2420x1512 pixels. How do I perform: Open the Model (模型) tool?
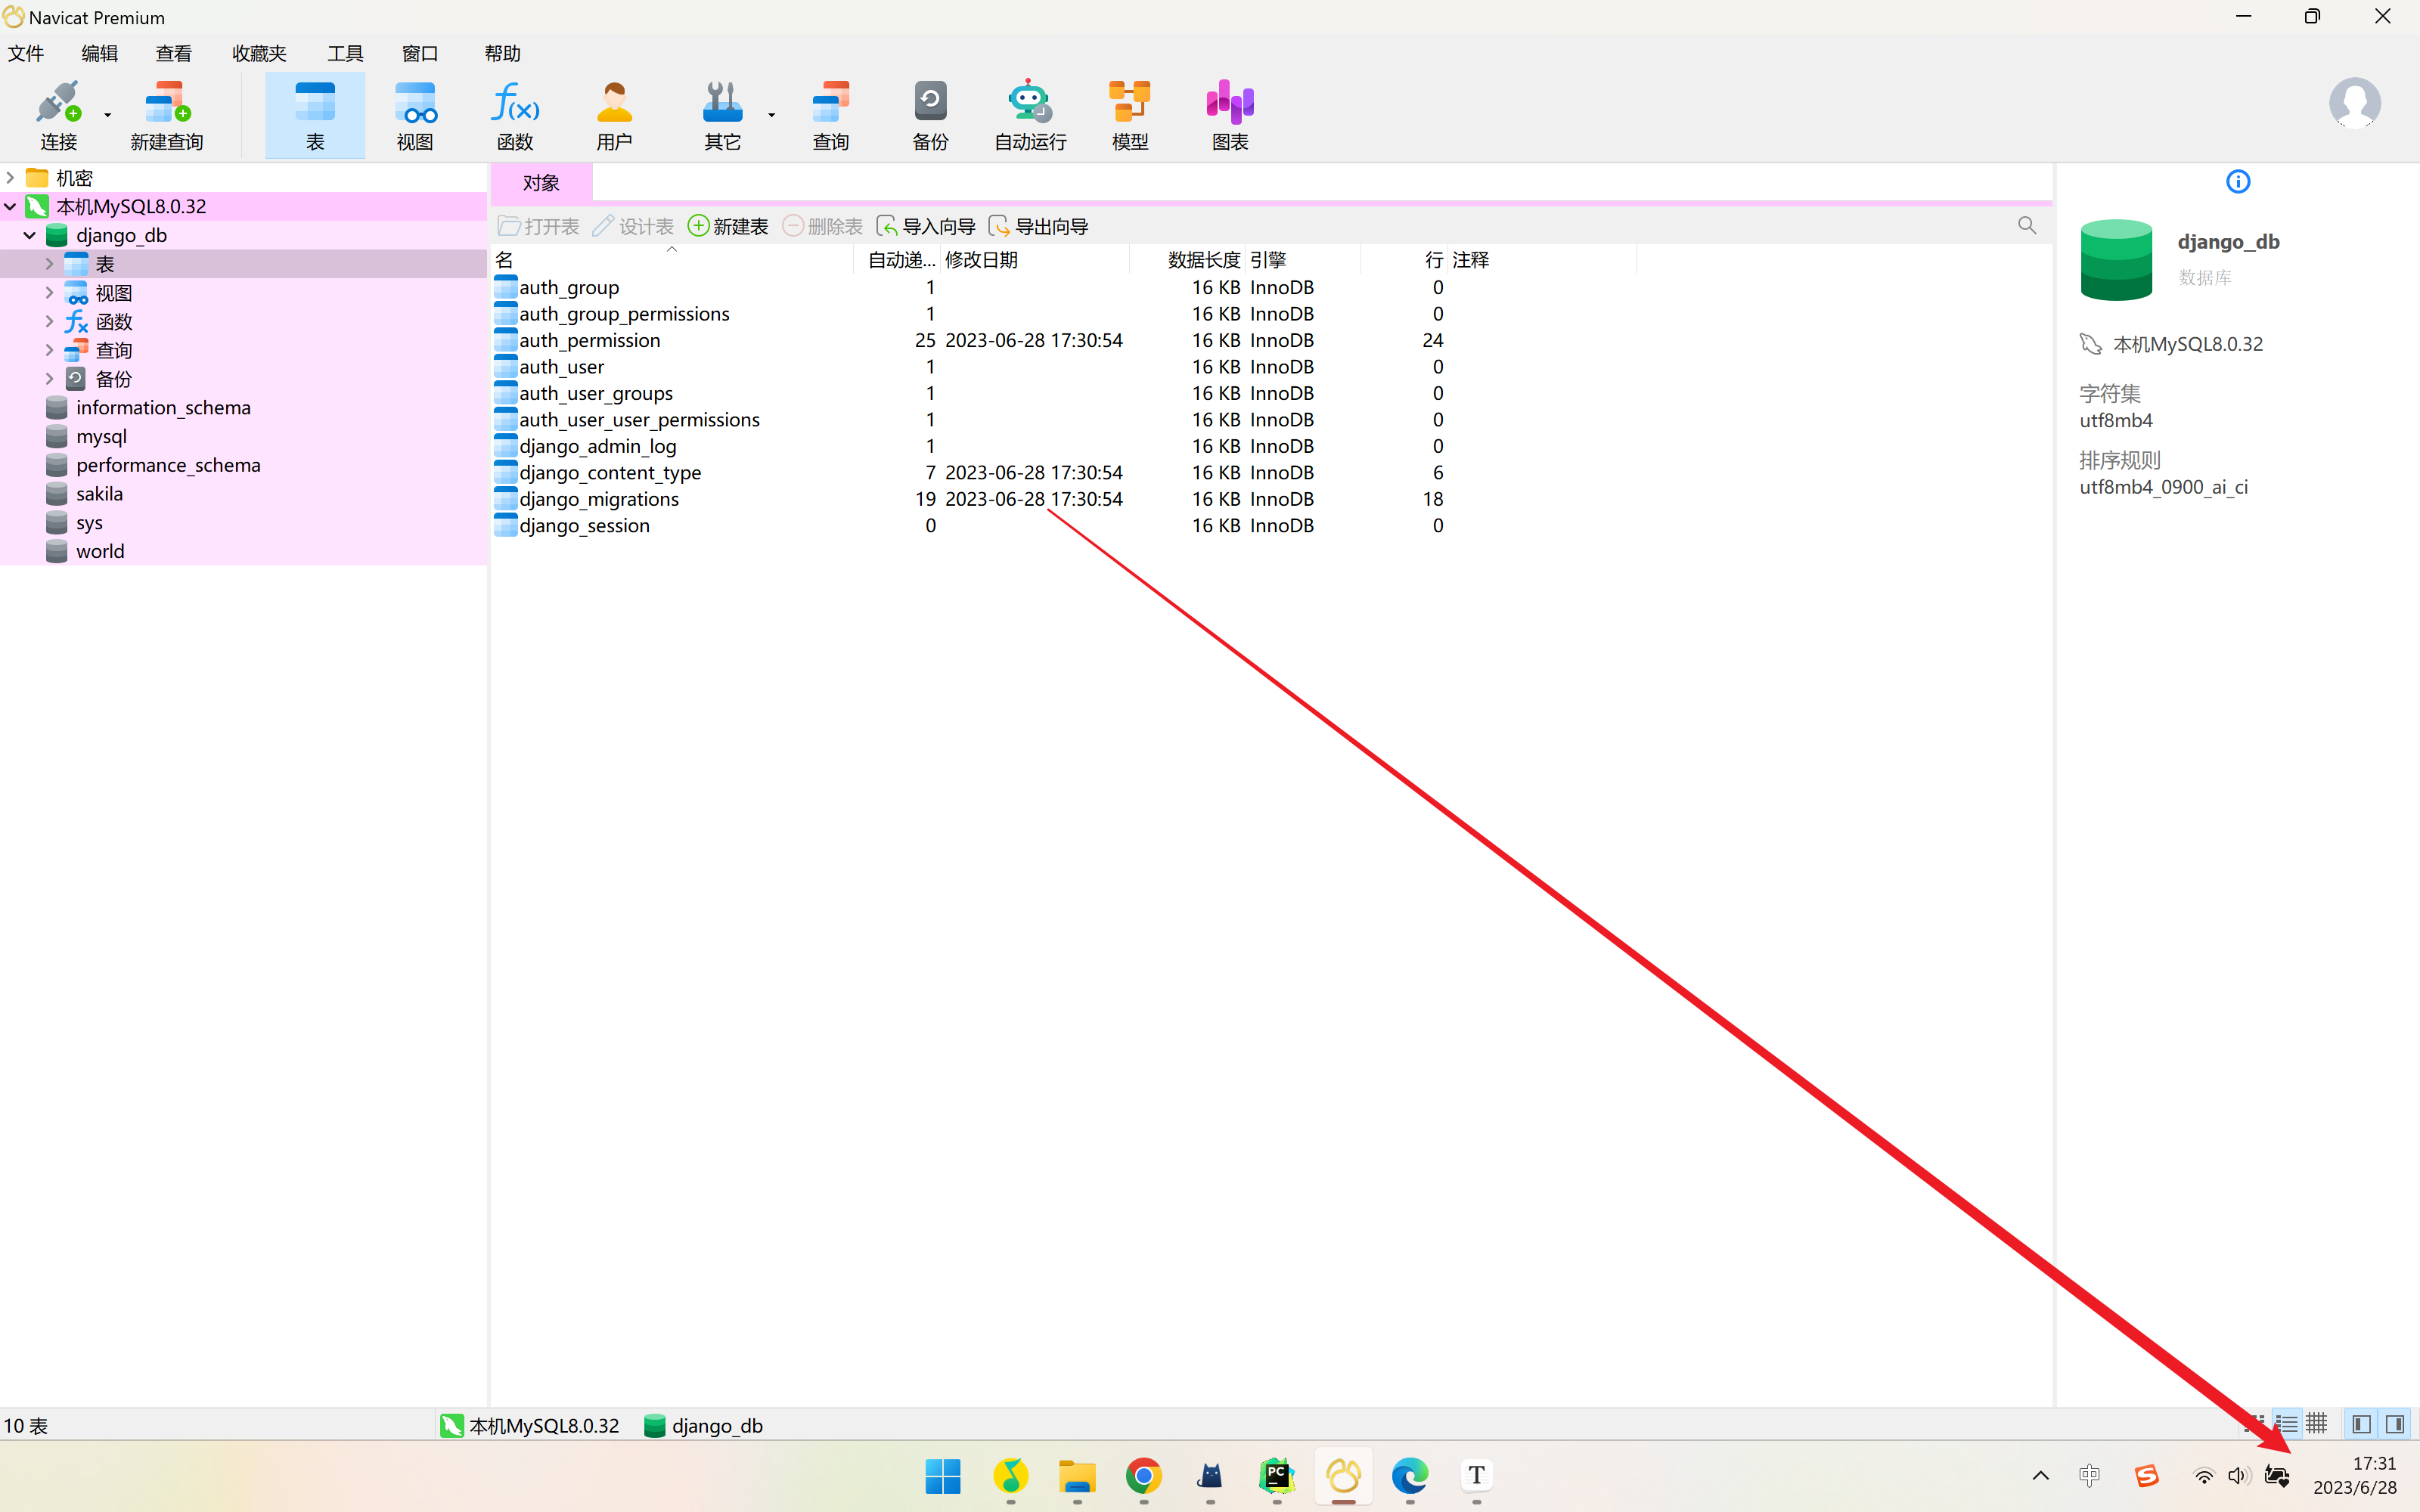tap(1129, 115)
